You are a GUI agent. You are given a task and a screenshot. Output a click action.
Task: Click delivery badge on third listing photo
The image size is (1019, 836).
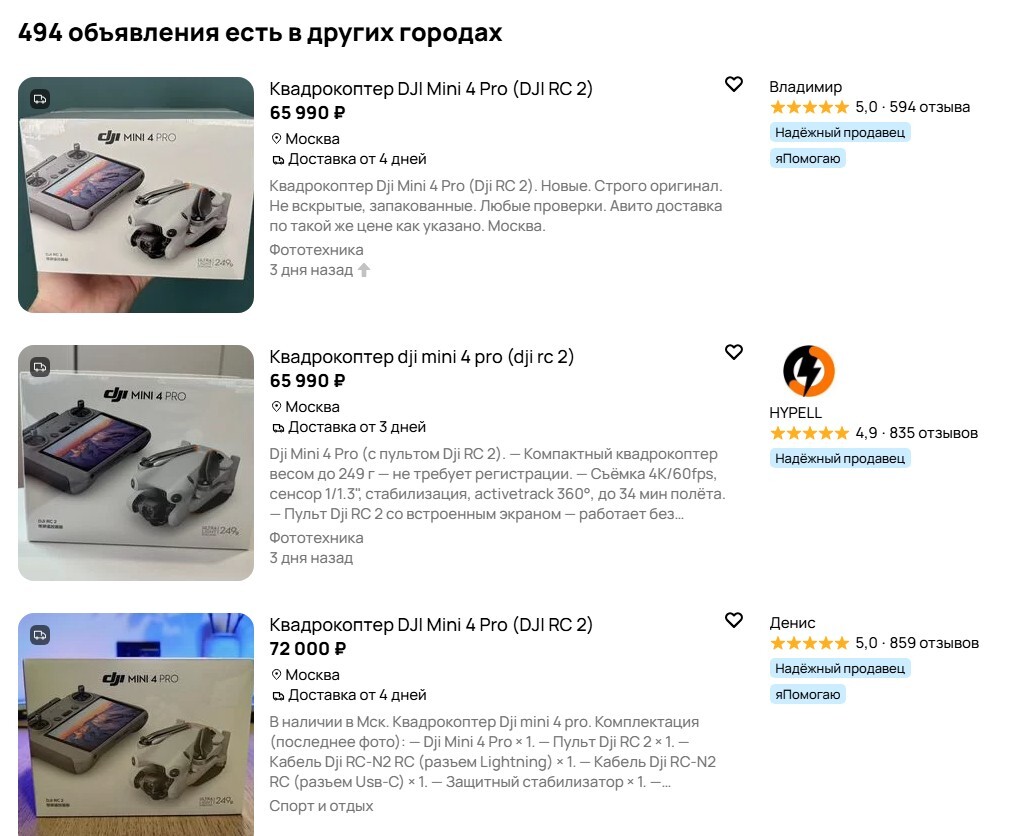pyautogui.click(x=40, y=635)
